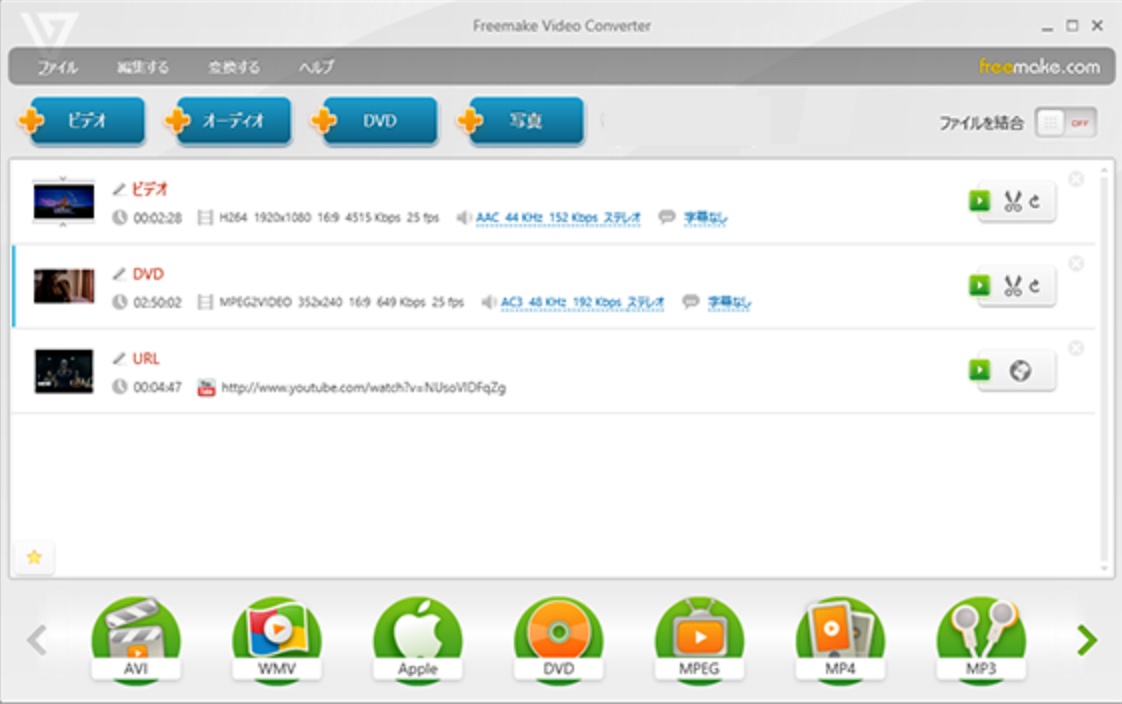Click the DVD item title text

click(x=148, y=274)
